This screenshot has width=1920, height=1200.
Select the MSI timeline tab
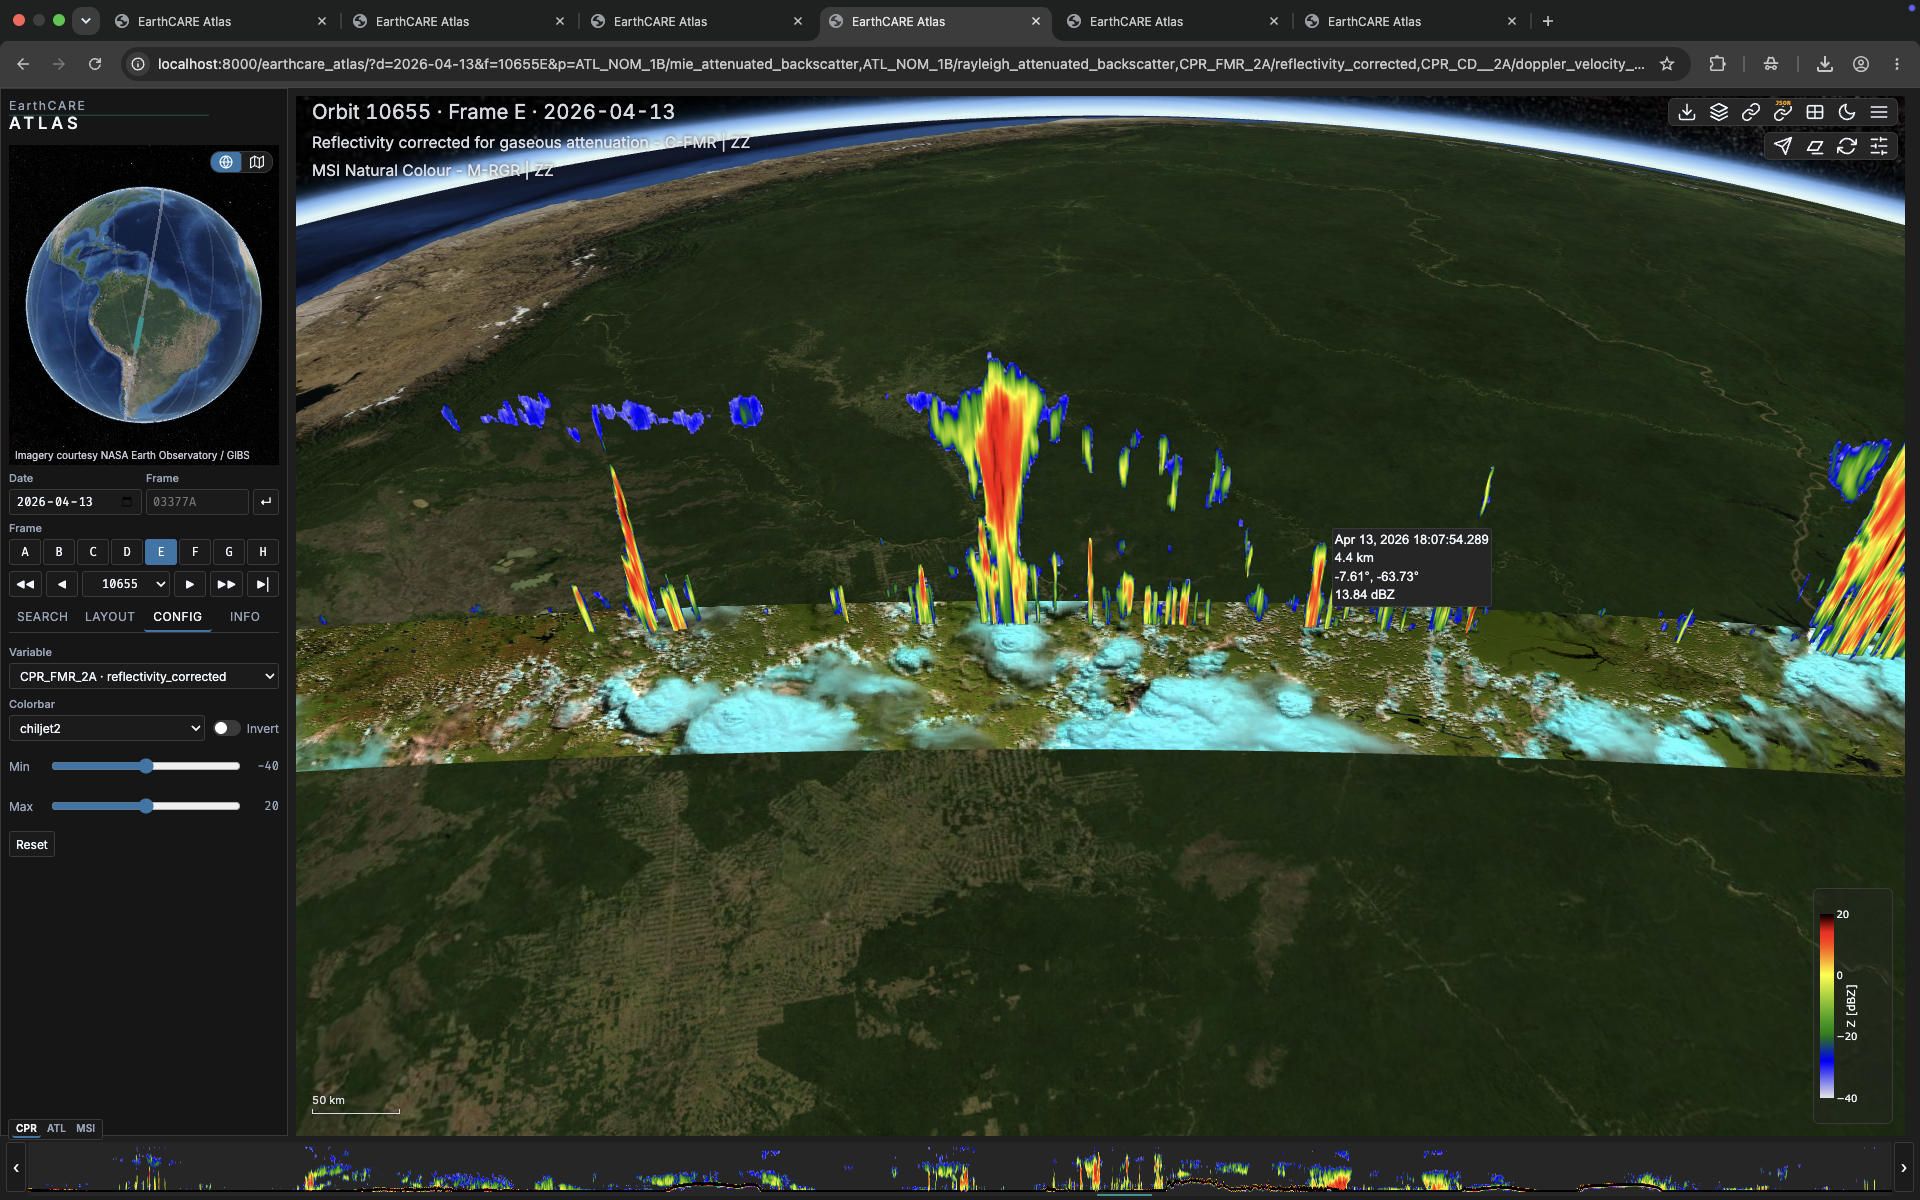click(x=86, y=1128)
